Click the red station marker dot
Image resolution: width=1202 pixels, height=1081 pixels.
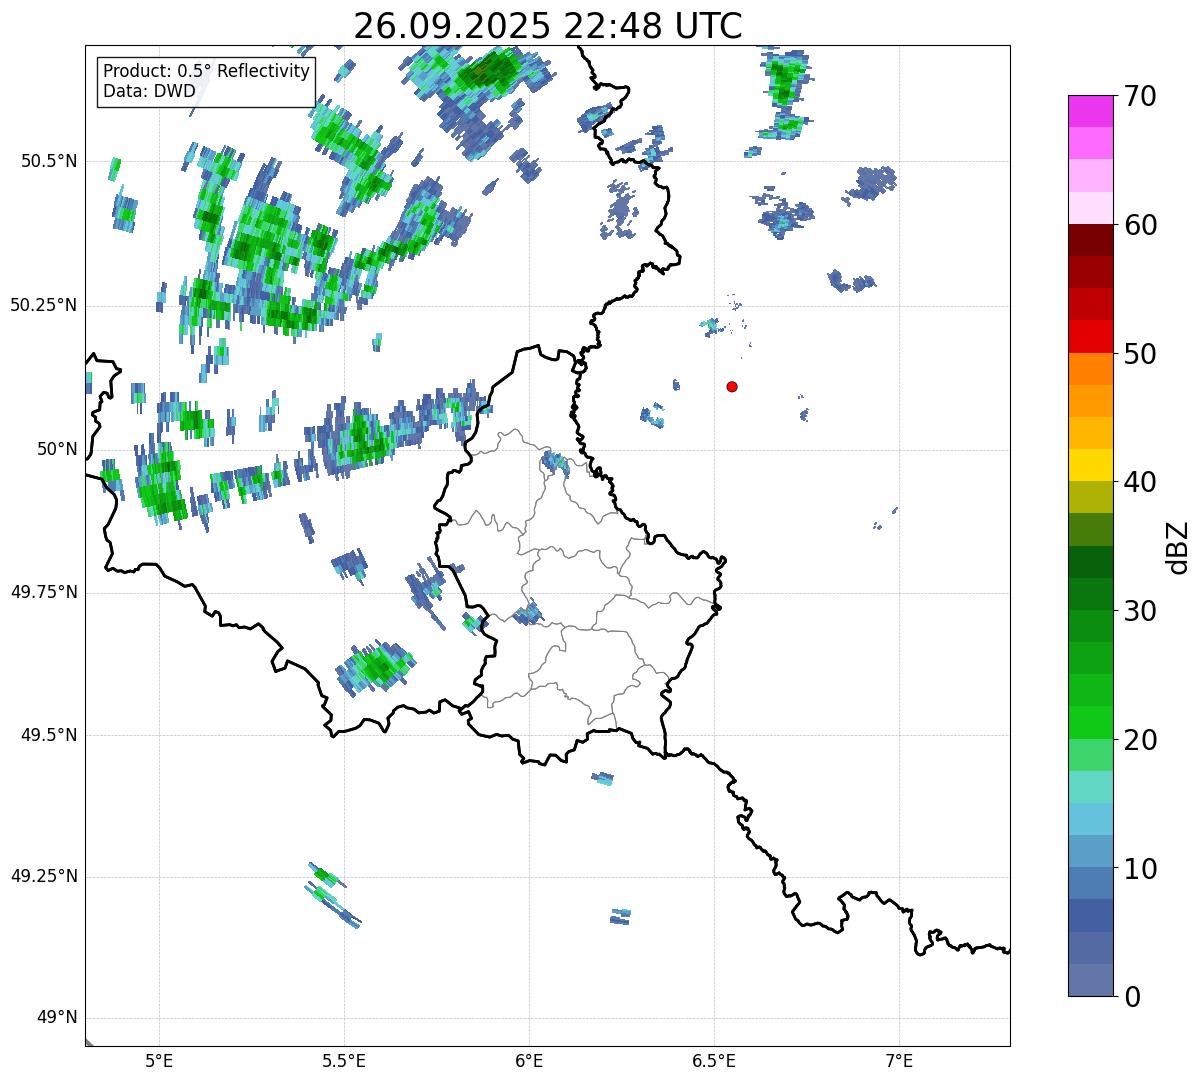coord(732,386)
